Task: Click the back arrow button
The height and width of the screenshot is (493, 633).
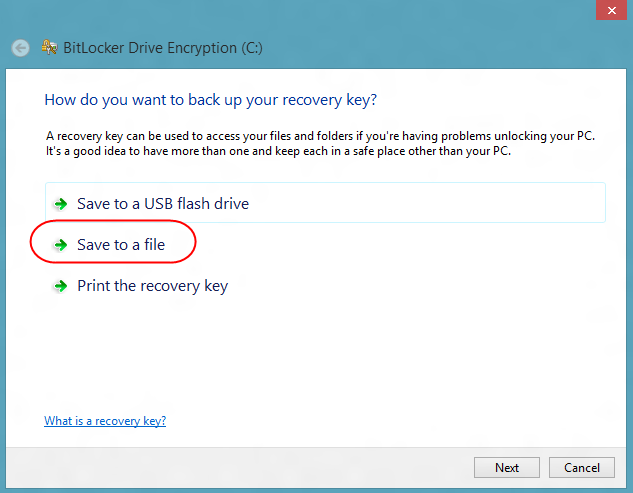Action: tap(20, 47)
